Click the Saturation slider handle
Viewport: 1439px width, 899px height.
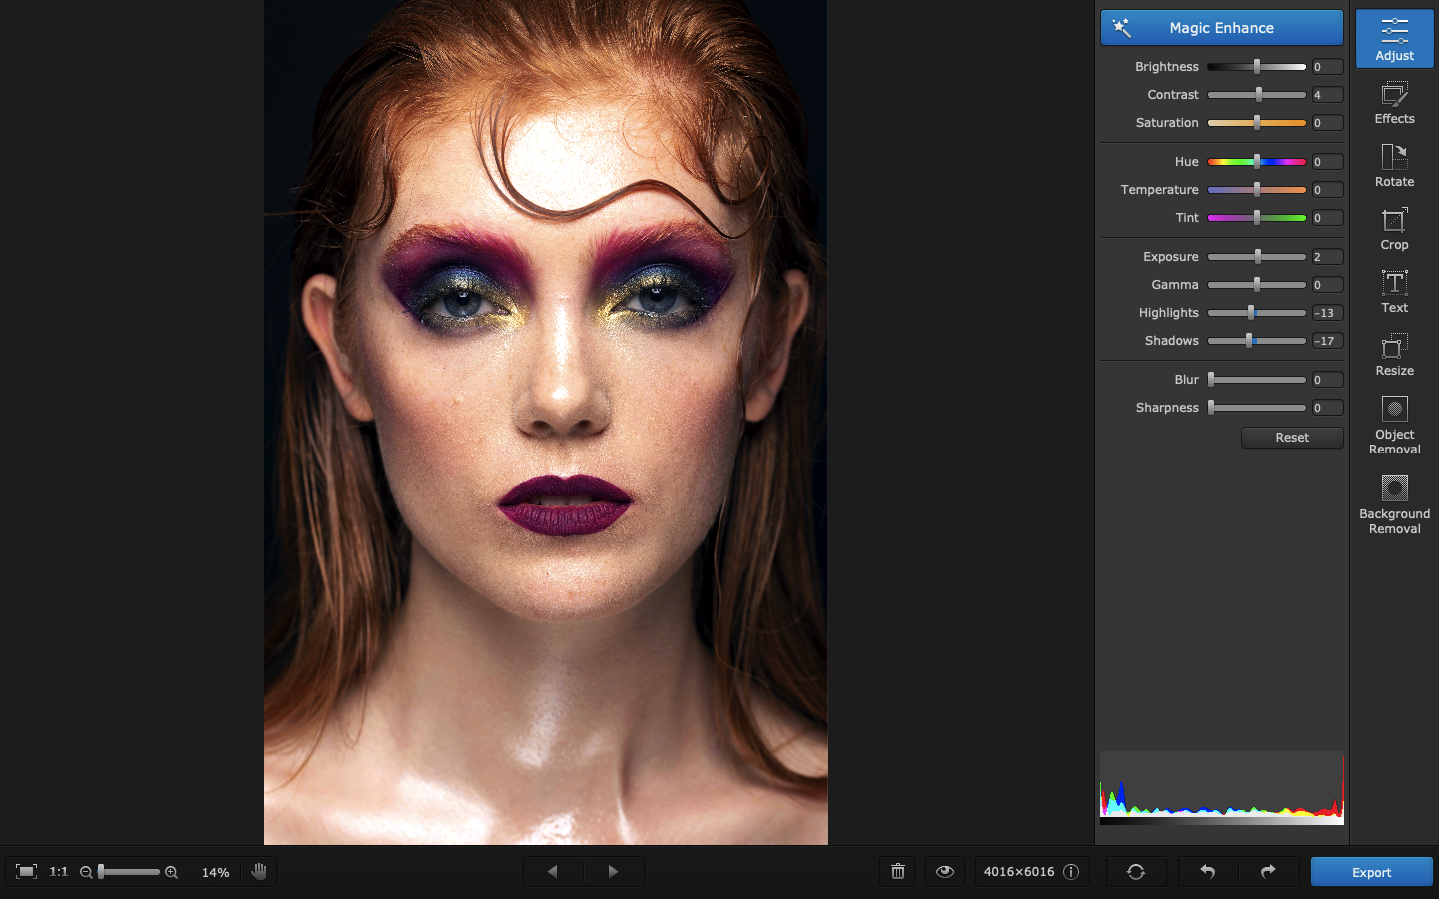[1258, 122]
